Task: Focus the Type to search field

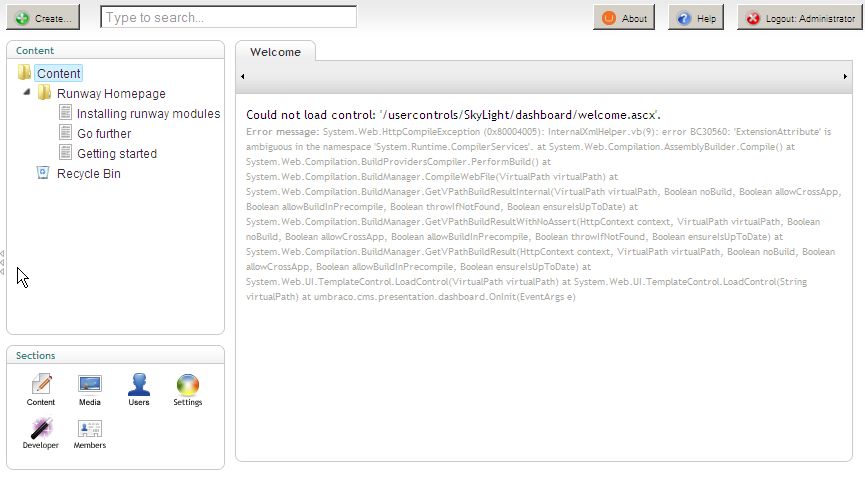Action: pyautogui.click(x=228, y=17)
